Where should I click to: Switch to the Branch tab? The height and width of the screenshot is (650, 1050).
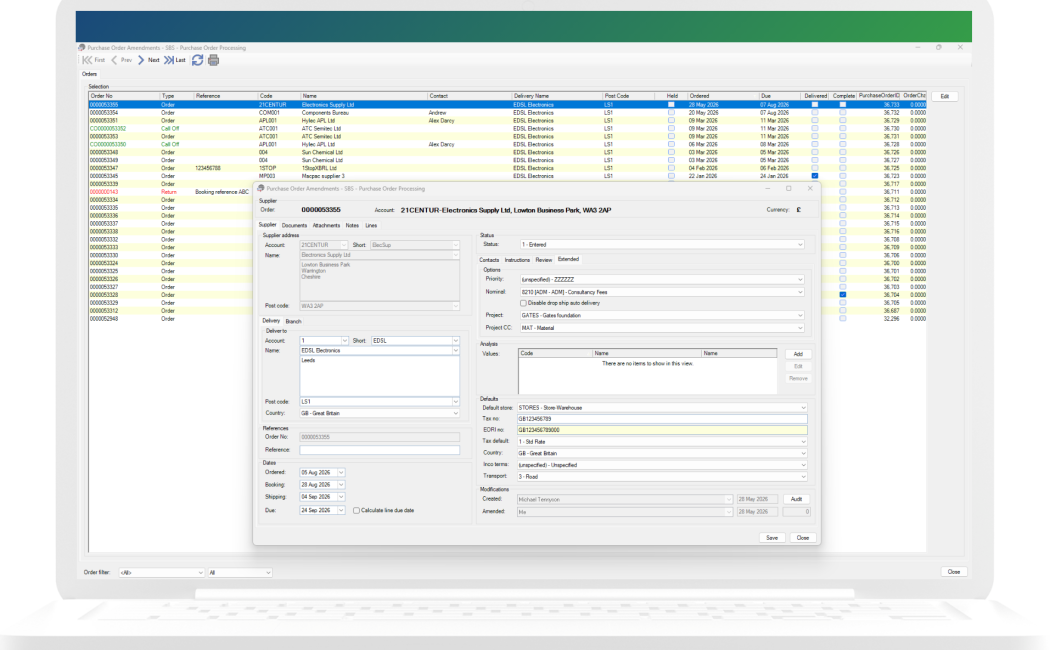293,321
